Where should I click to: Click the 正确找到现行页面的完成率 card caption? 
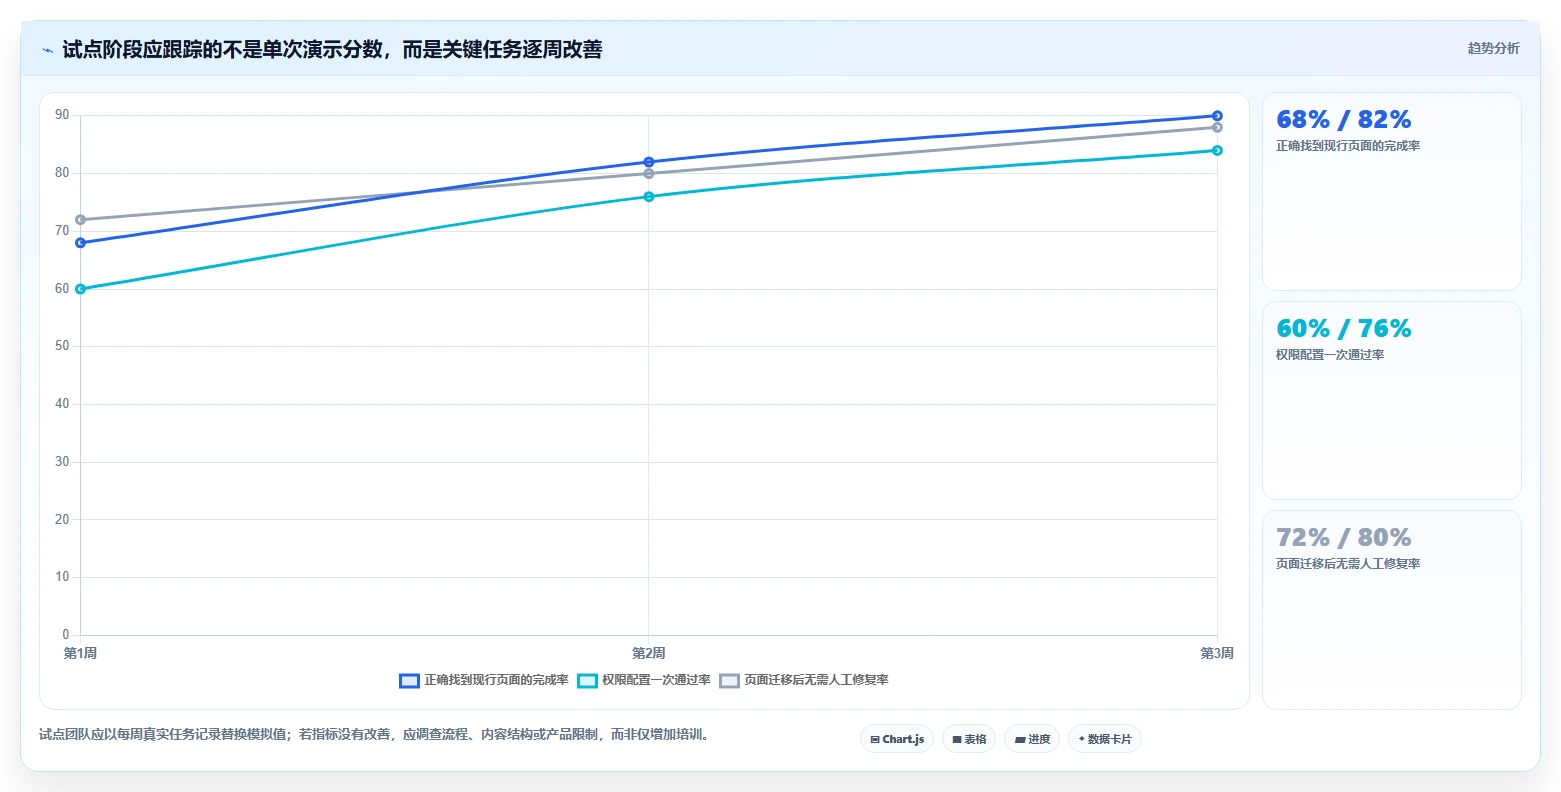tap(1348, 146)
